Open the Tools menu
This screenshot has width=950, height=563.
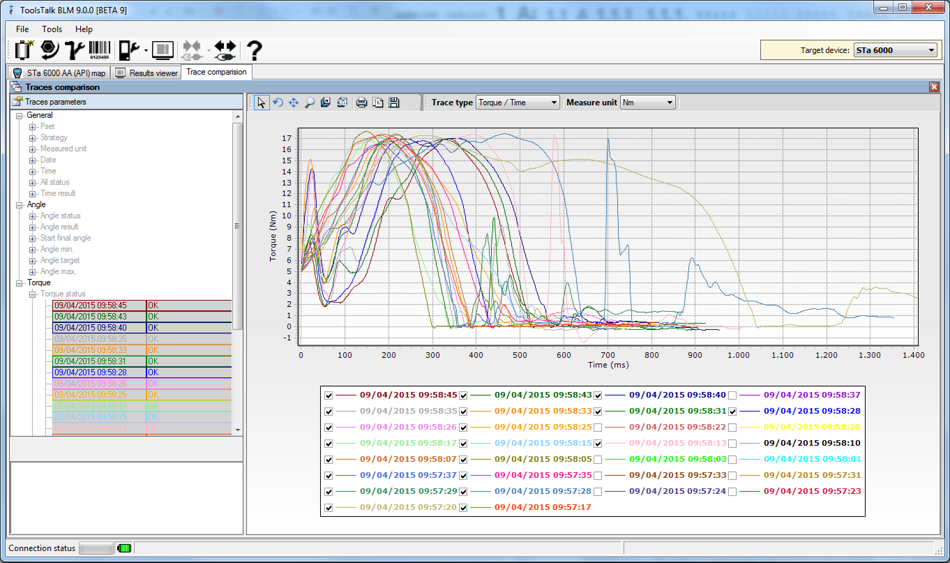[x=51, y=29]
